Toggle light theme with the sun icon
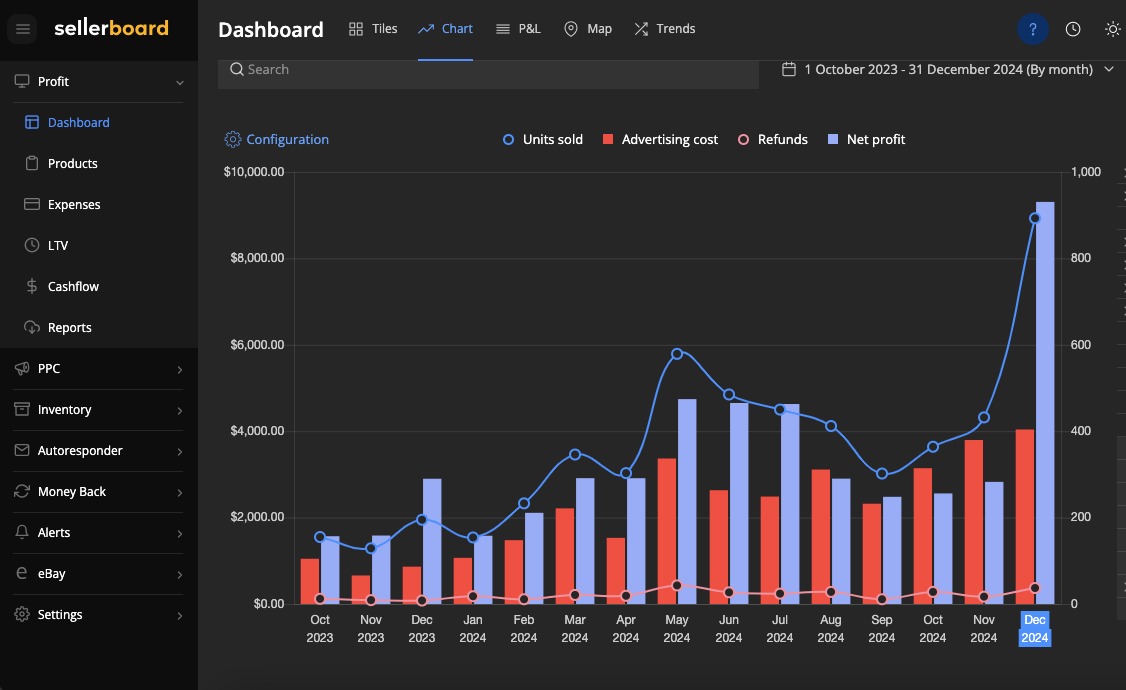 click(x=1112, y=29)
